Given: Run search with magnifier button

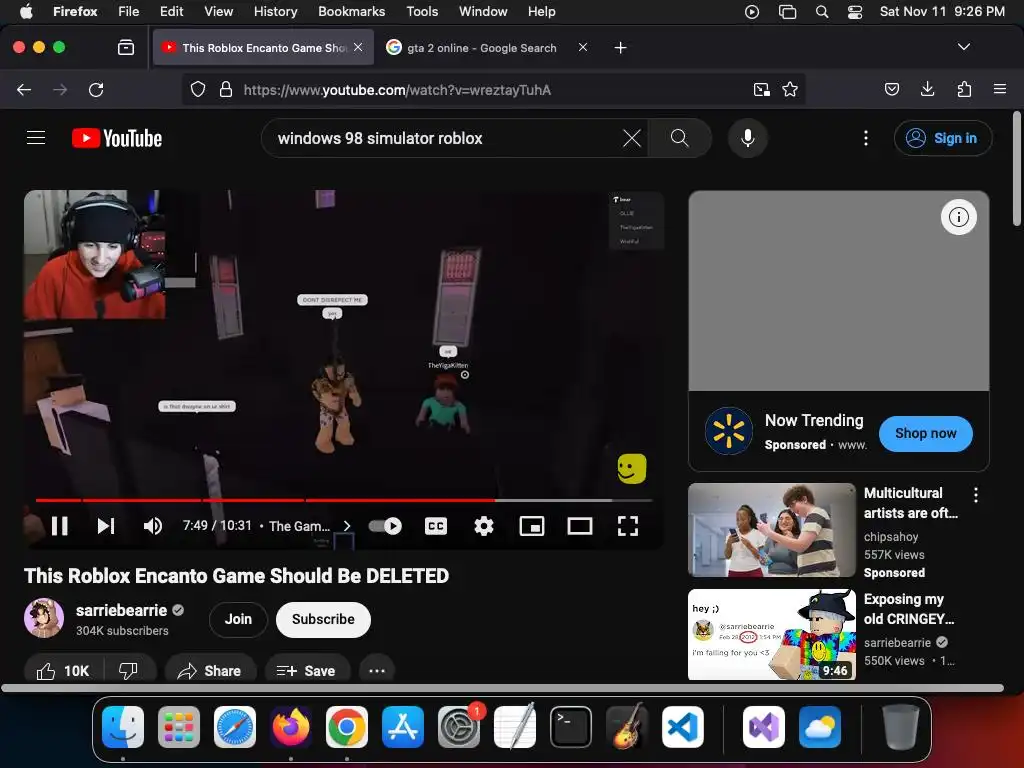Looking at the screenshot, I should click(x=679, y=138).
